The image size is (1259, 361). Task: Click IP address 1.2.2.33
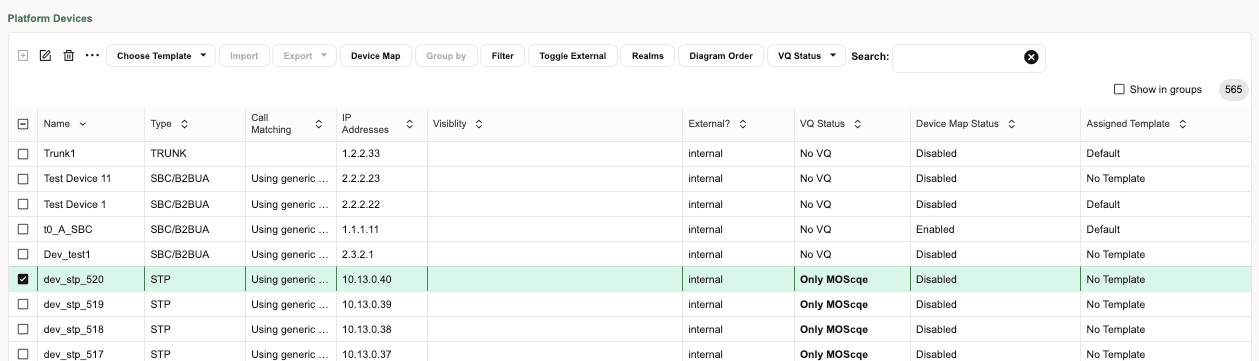[361, 154]
